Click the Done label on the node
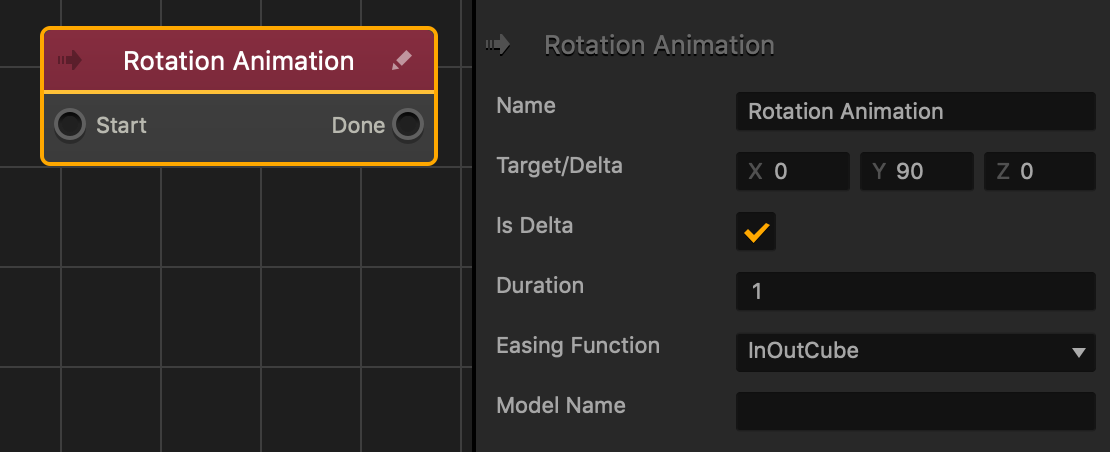This screenshot has width=1110, height=452. pos(358,126)
